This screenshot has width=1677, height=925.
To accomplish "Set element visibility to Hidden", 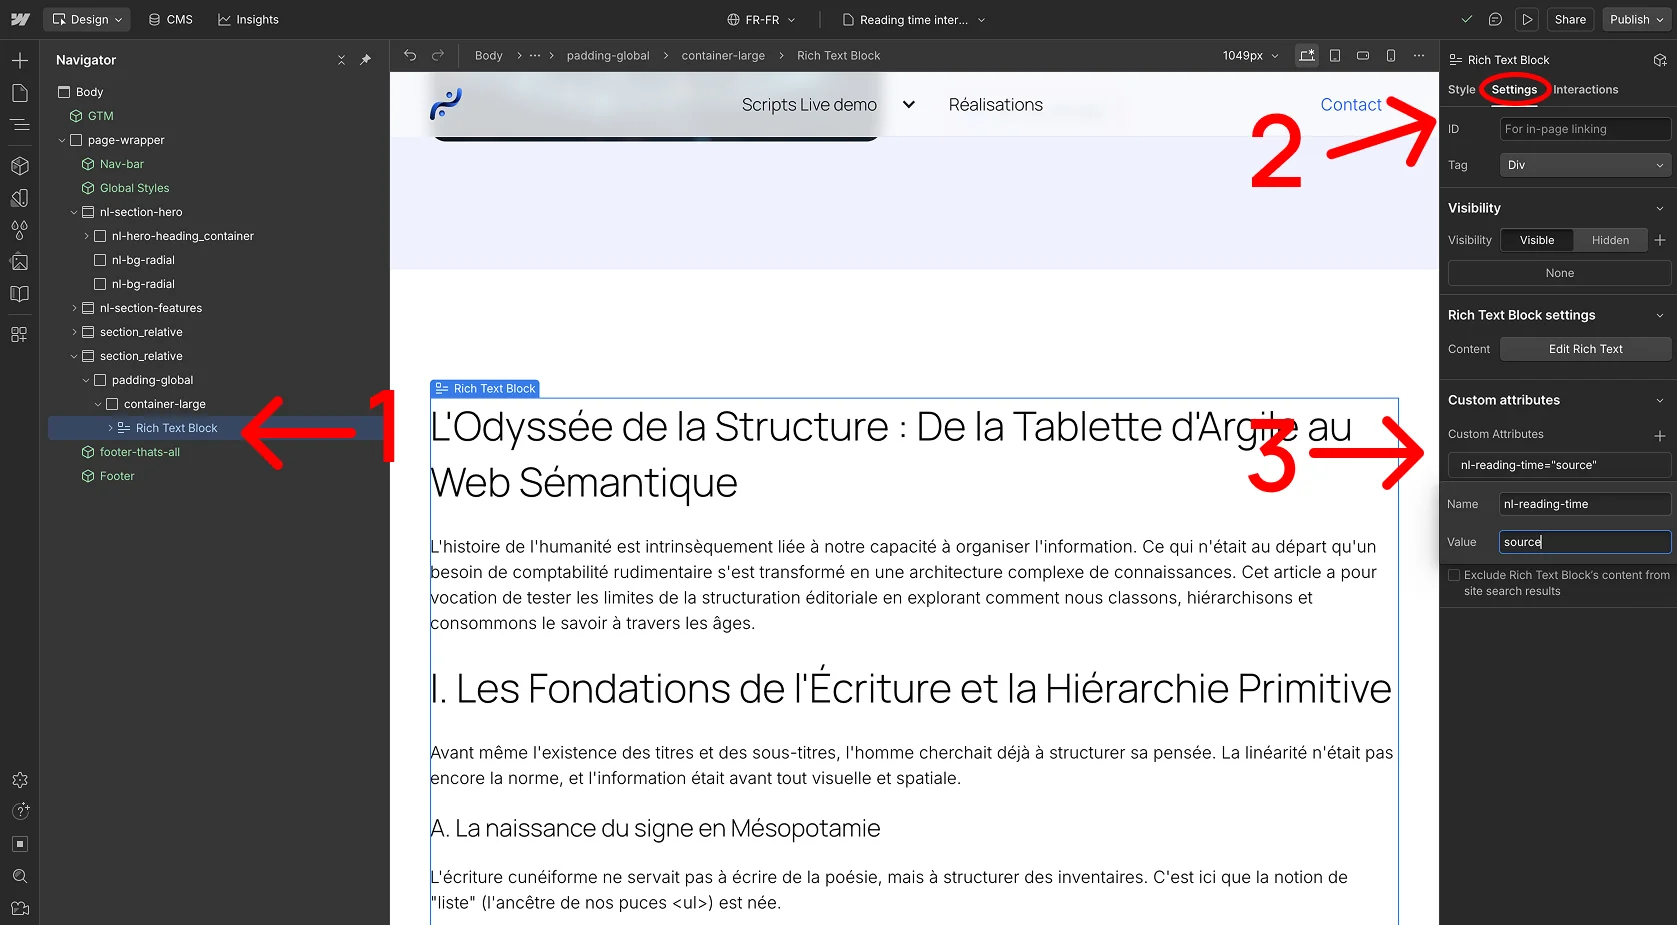I will [x=1609, y=240].
